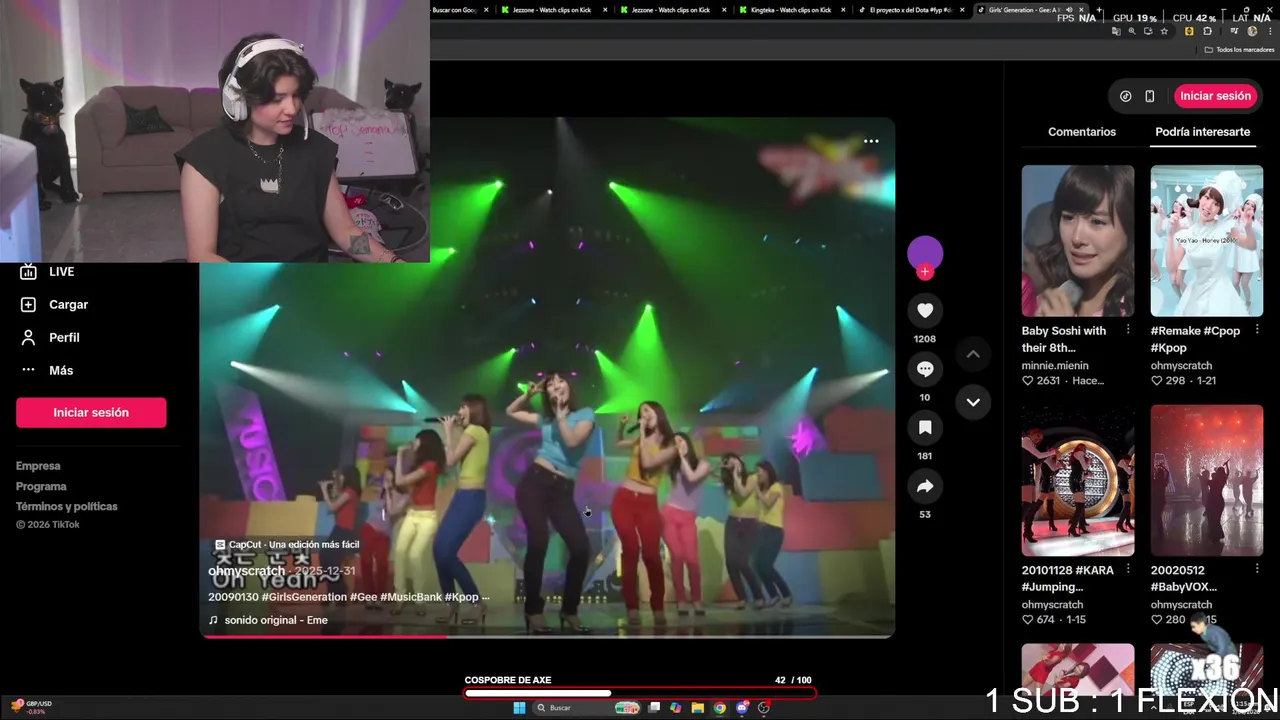Open sonido original - Eme sound link

pyautogui.click(x=268, y=620)
